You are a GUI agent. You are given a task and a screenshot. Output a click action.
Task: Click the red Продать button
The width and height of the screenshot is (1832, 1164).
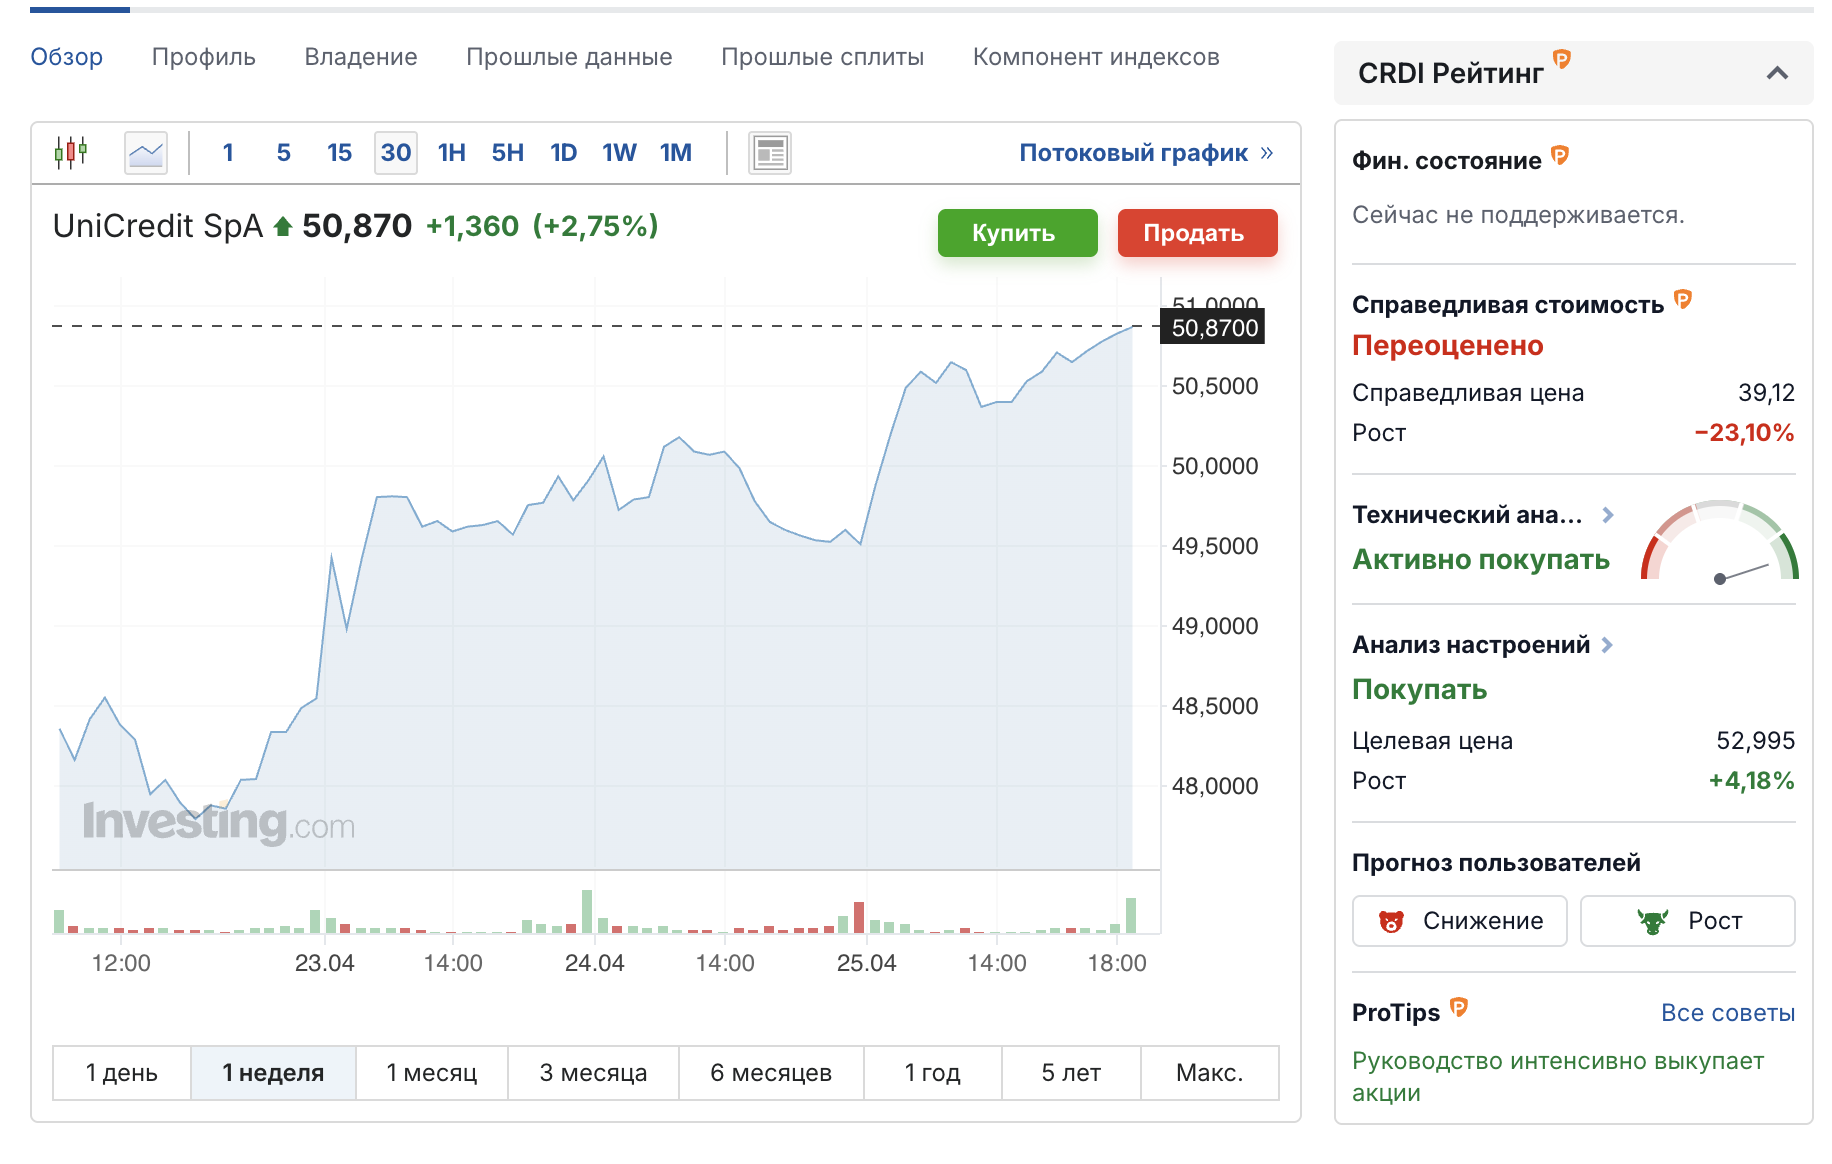click(x=1197, y=233)
